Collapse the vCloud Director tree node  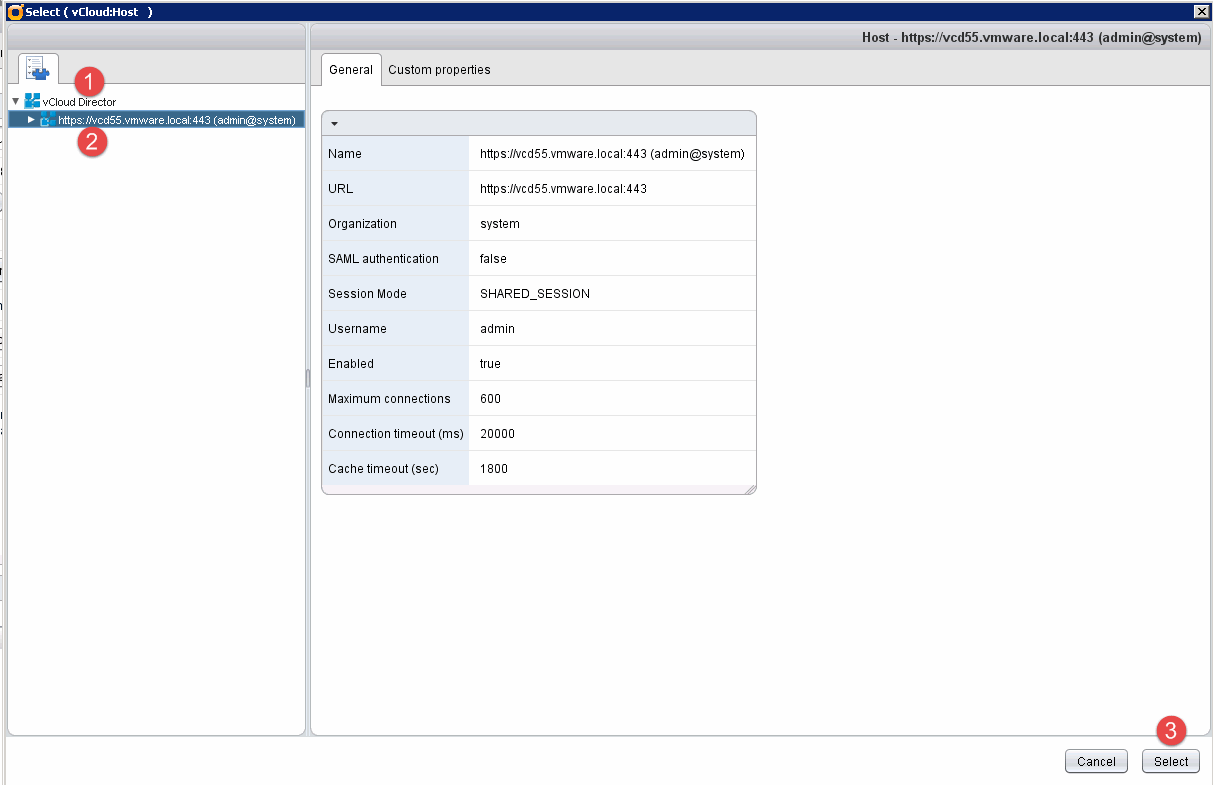15,102
